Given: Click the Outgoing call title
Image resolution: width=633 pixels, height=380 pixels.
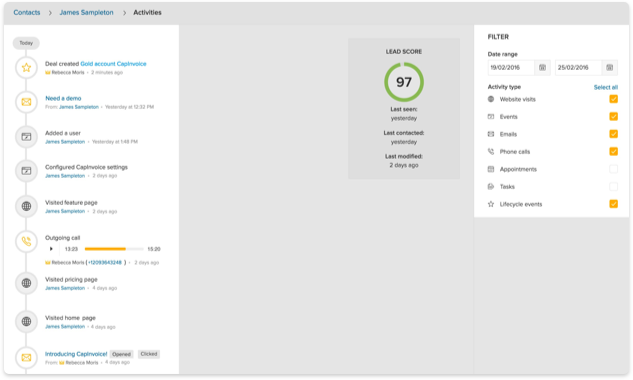Looking at the screenshot, I should [x=63, y=238].
